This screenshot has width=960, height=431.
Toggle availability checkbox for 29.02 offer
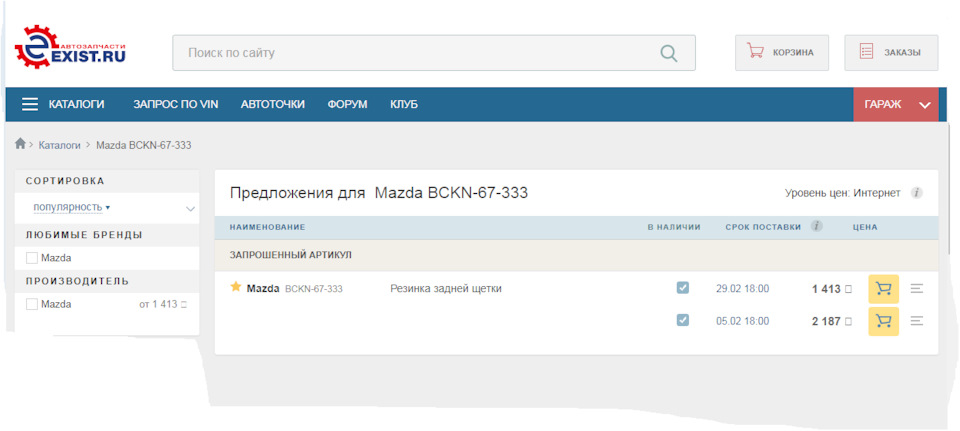pyautogui.click(x=683, y=288)
